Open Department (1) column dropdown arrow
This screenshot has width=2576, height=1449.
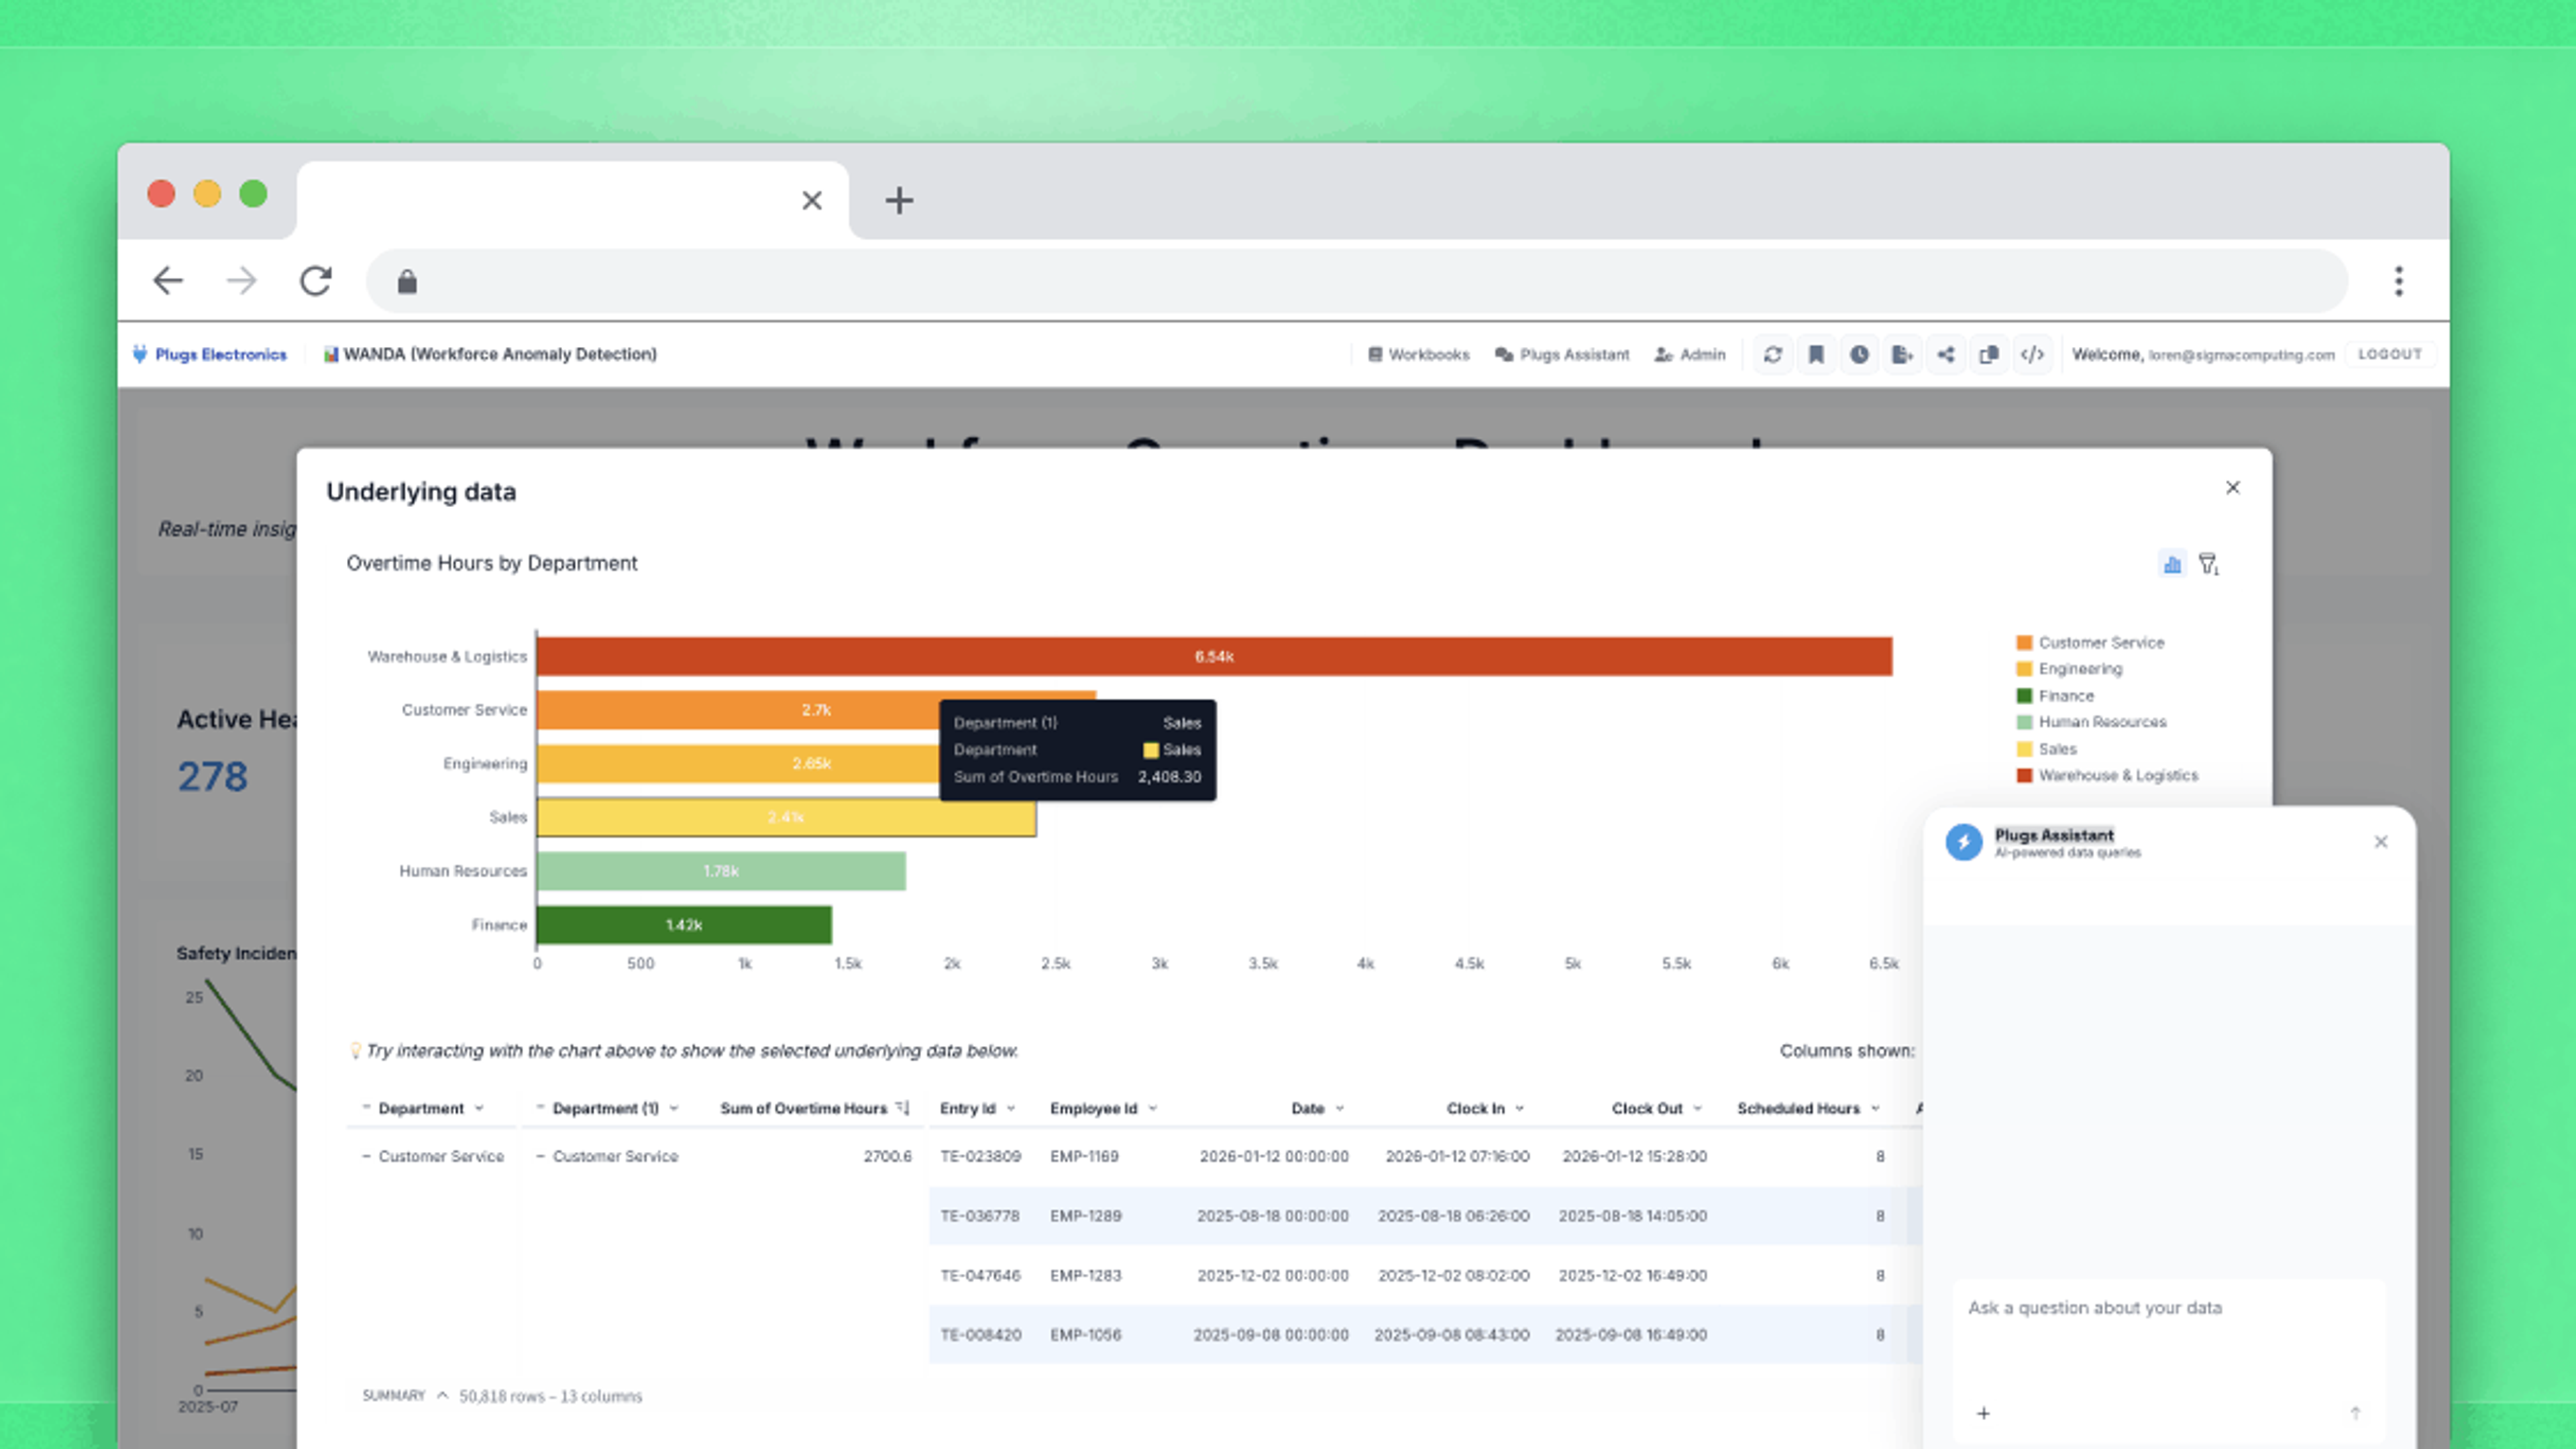674,1108
